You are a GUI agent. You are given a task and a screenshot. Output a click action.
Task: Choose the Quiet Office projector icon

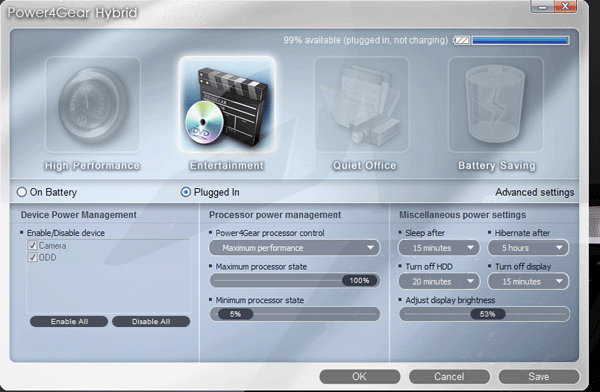pyautogui.click(x=362, y=105)
